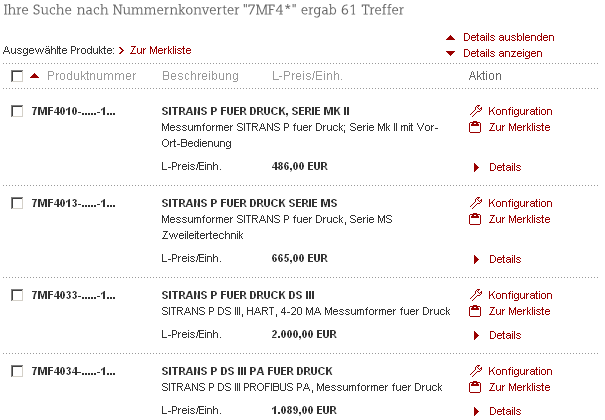Image resolution: width=605 pixels, height=420 pixels.
Task: Tick the checkbox for product 7MF4013
Action: (x=17, y=203)
